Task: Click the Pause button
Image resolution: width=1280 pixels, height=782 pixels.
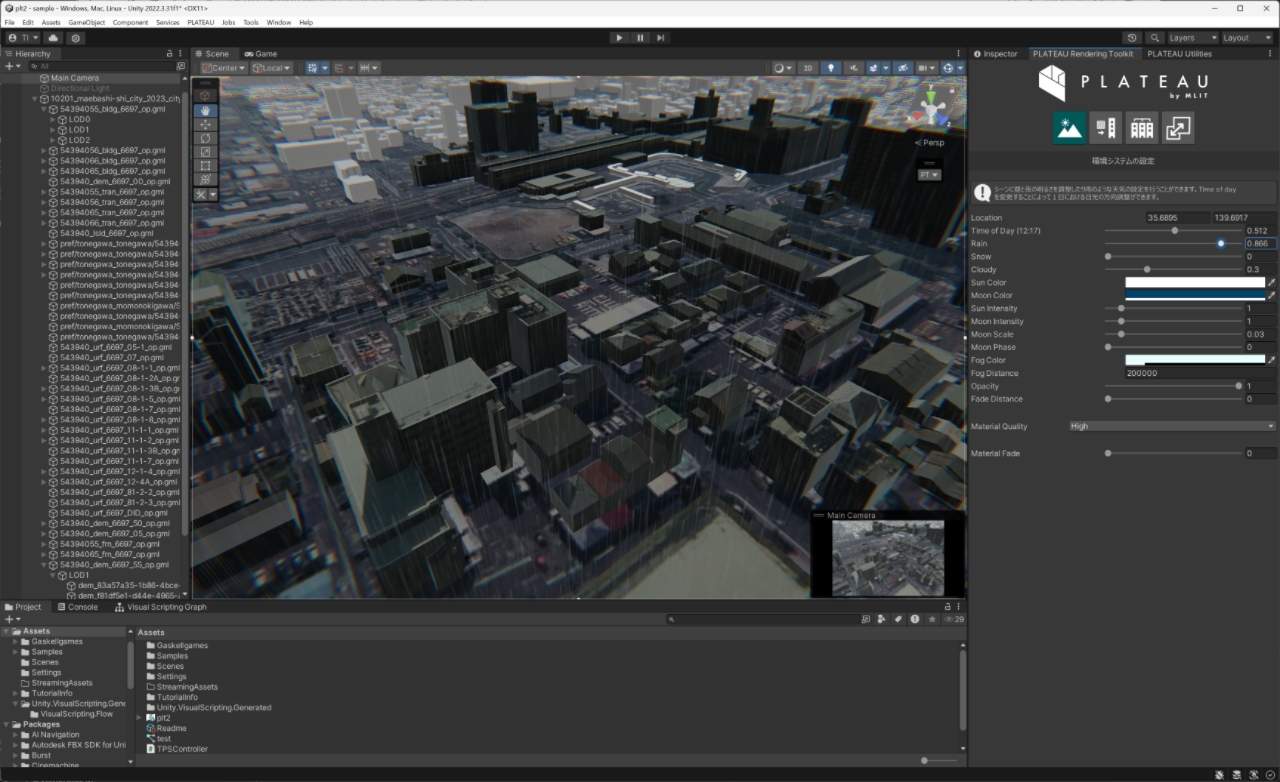Action: click(x=640, y=38)
